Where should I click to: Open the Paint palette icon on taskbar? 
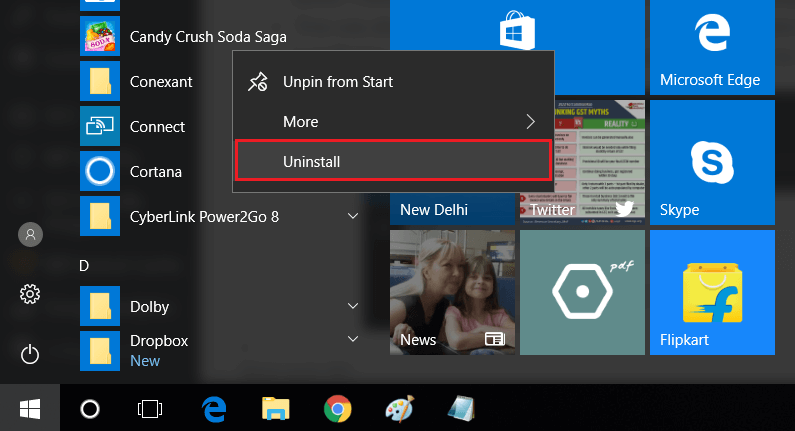(400, 409)
